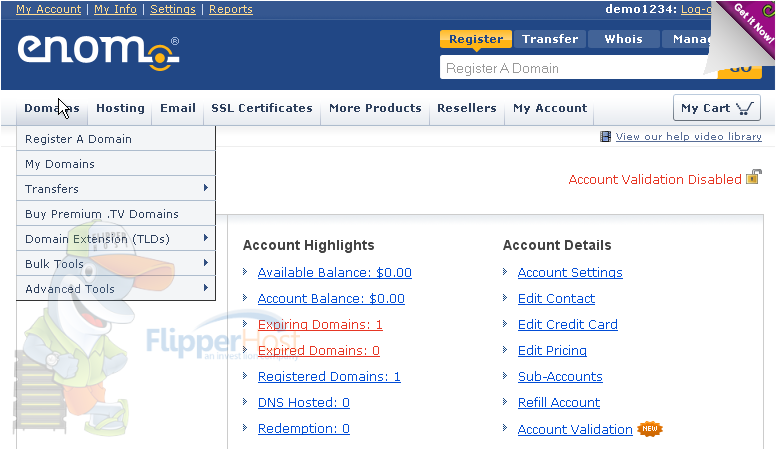Open Available Balance: $0.00 link
Screen dimensions: 776x450
[x=335, y=272]
